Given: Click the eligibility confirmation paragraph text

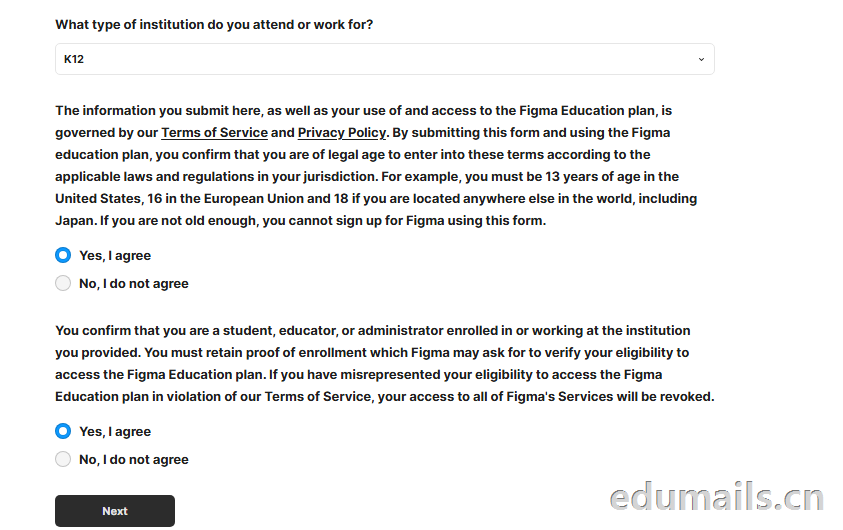Looking at the screenshot, I should 385,363.
